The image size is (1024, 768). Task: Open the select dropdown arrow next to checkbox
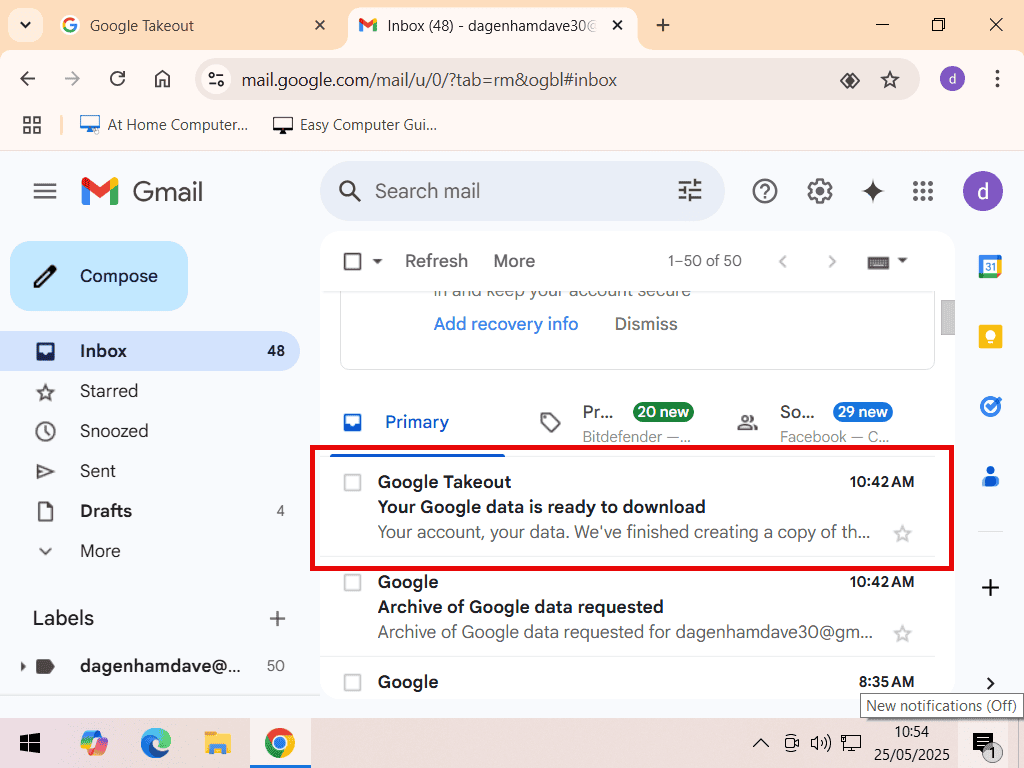coord(377,261)
